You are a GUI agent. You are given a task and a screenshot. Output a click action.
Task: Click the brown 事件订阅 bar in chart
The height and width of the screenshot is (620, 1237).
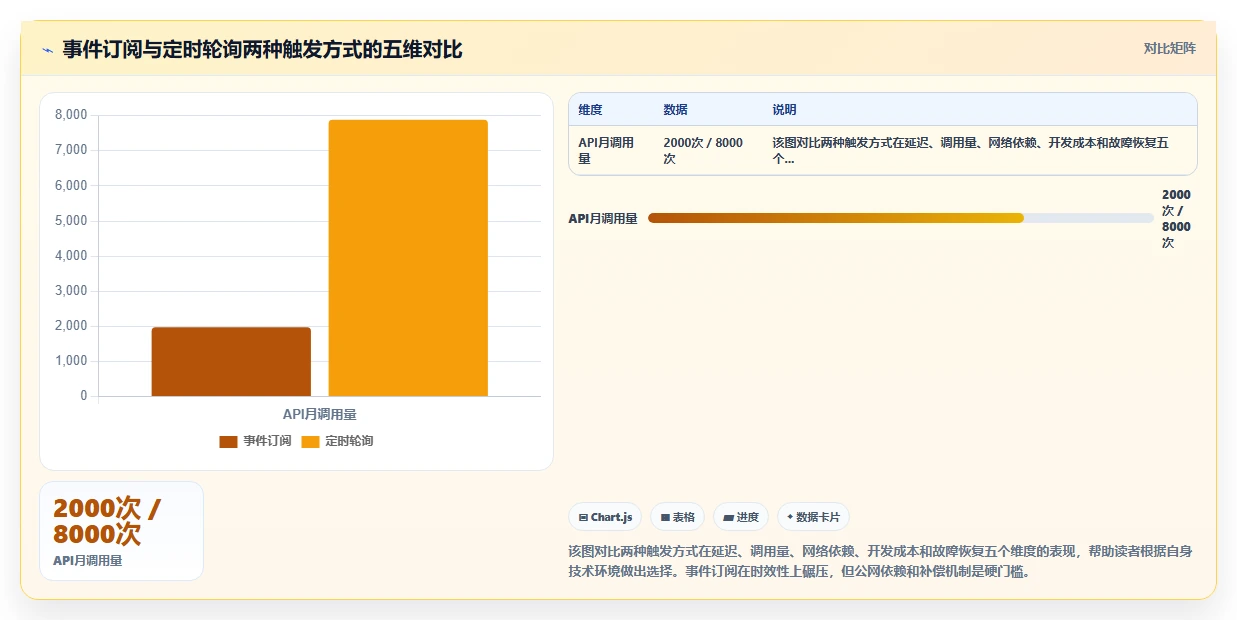231,361
